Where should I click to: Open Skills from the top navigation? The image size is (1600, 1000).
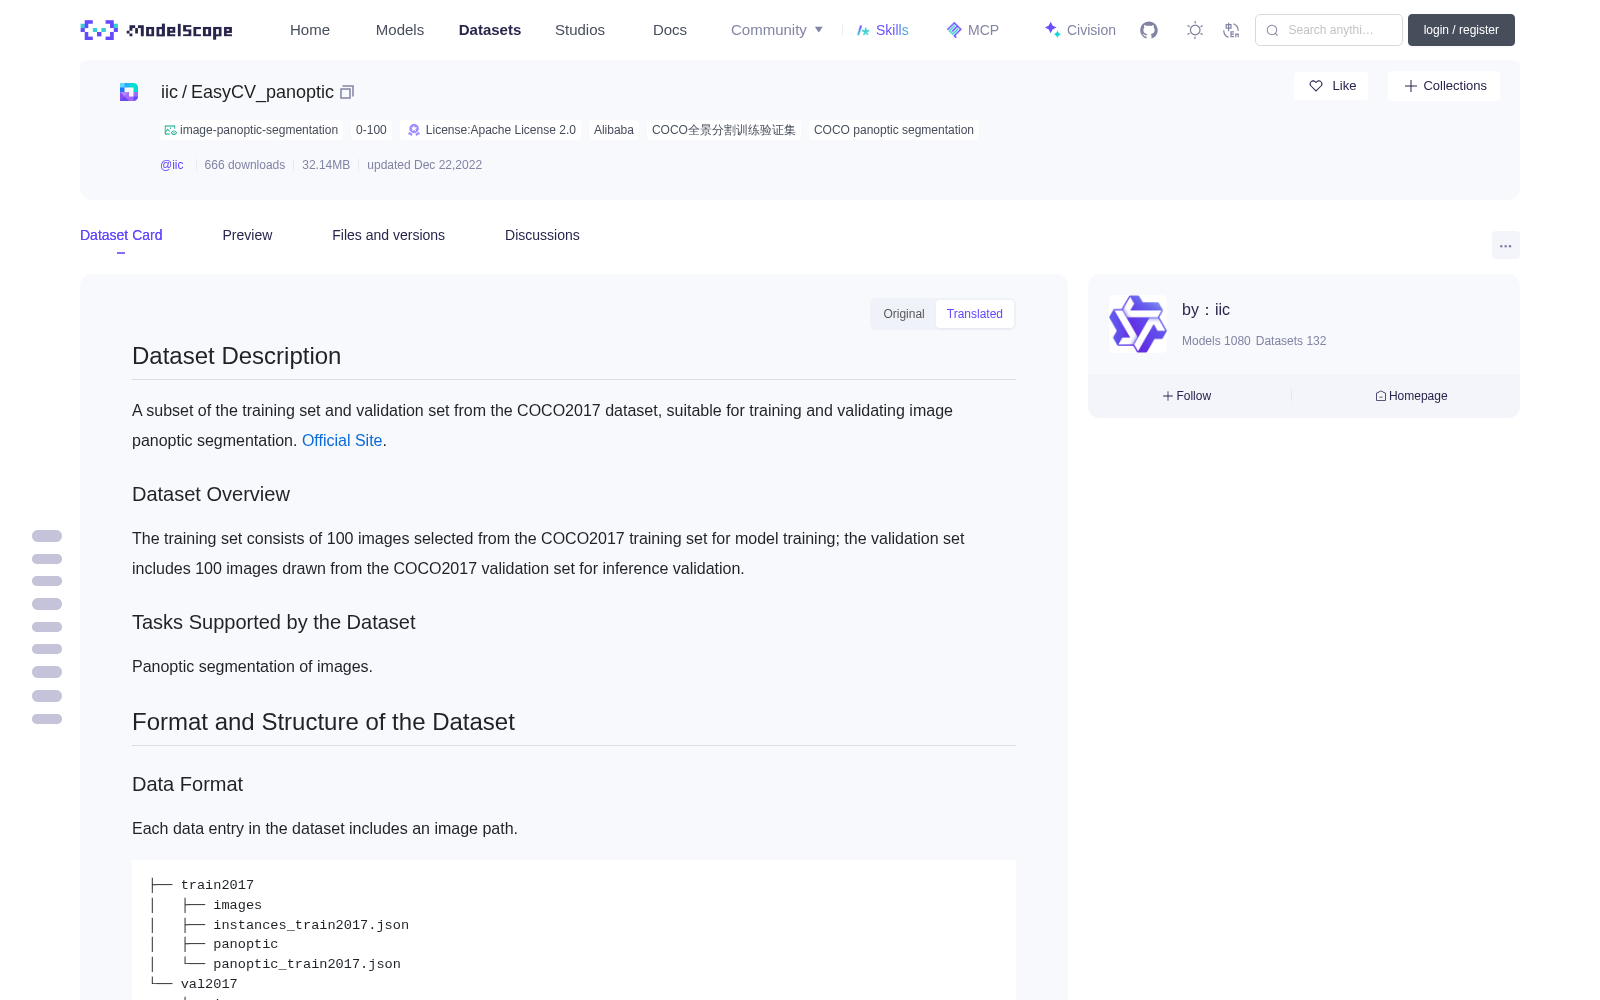[882, 30]
